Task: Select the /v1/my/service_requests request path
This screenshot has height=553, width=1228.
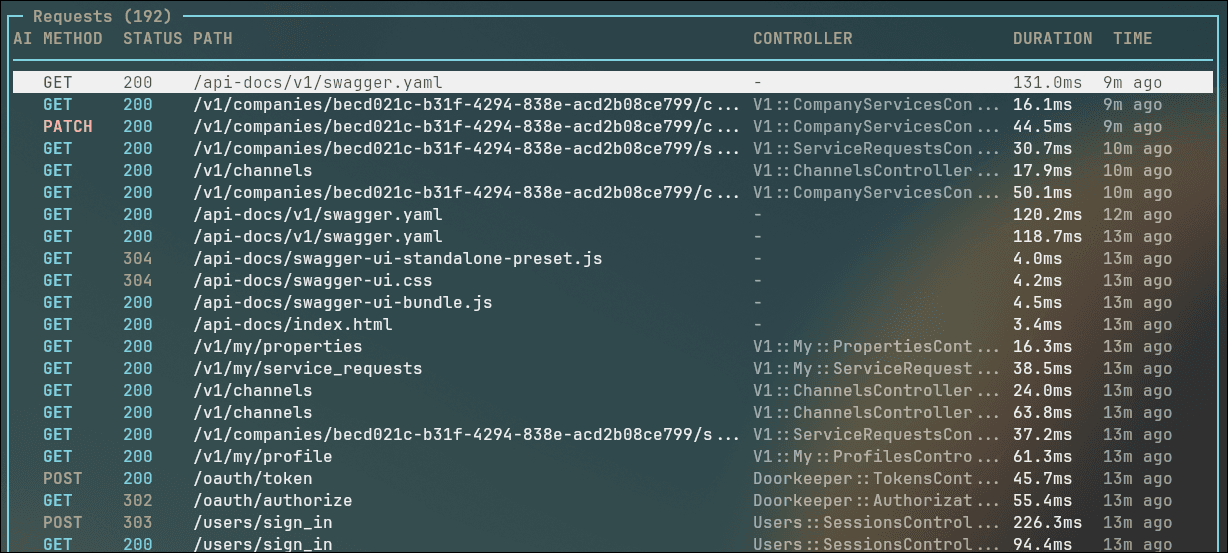Action: (x=308, y=369)
